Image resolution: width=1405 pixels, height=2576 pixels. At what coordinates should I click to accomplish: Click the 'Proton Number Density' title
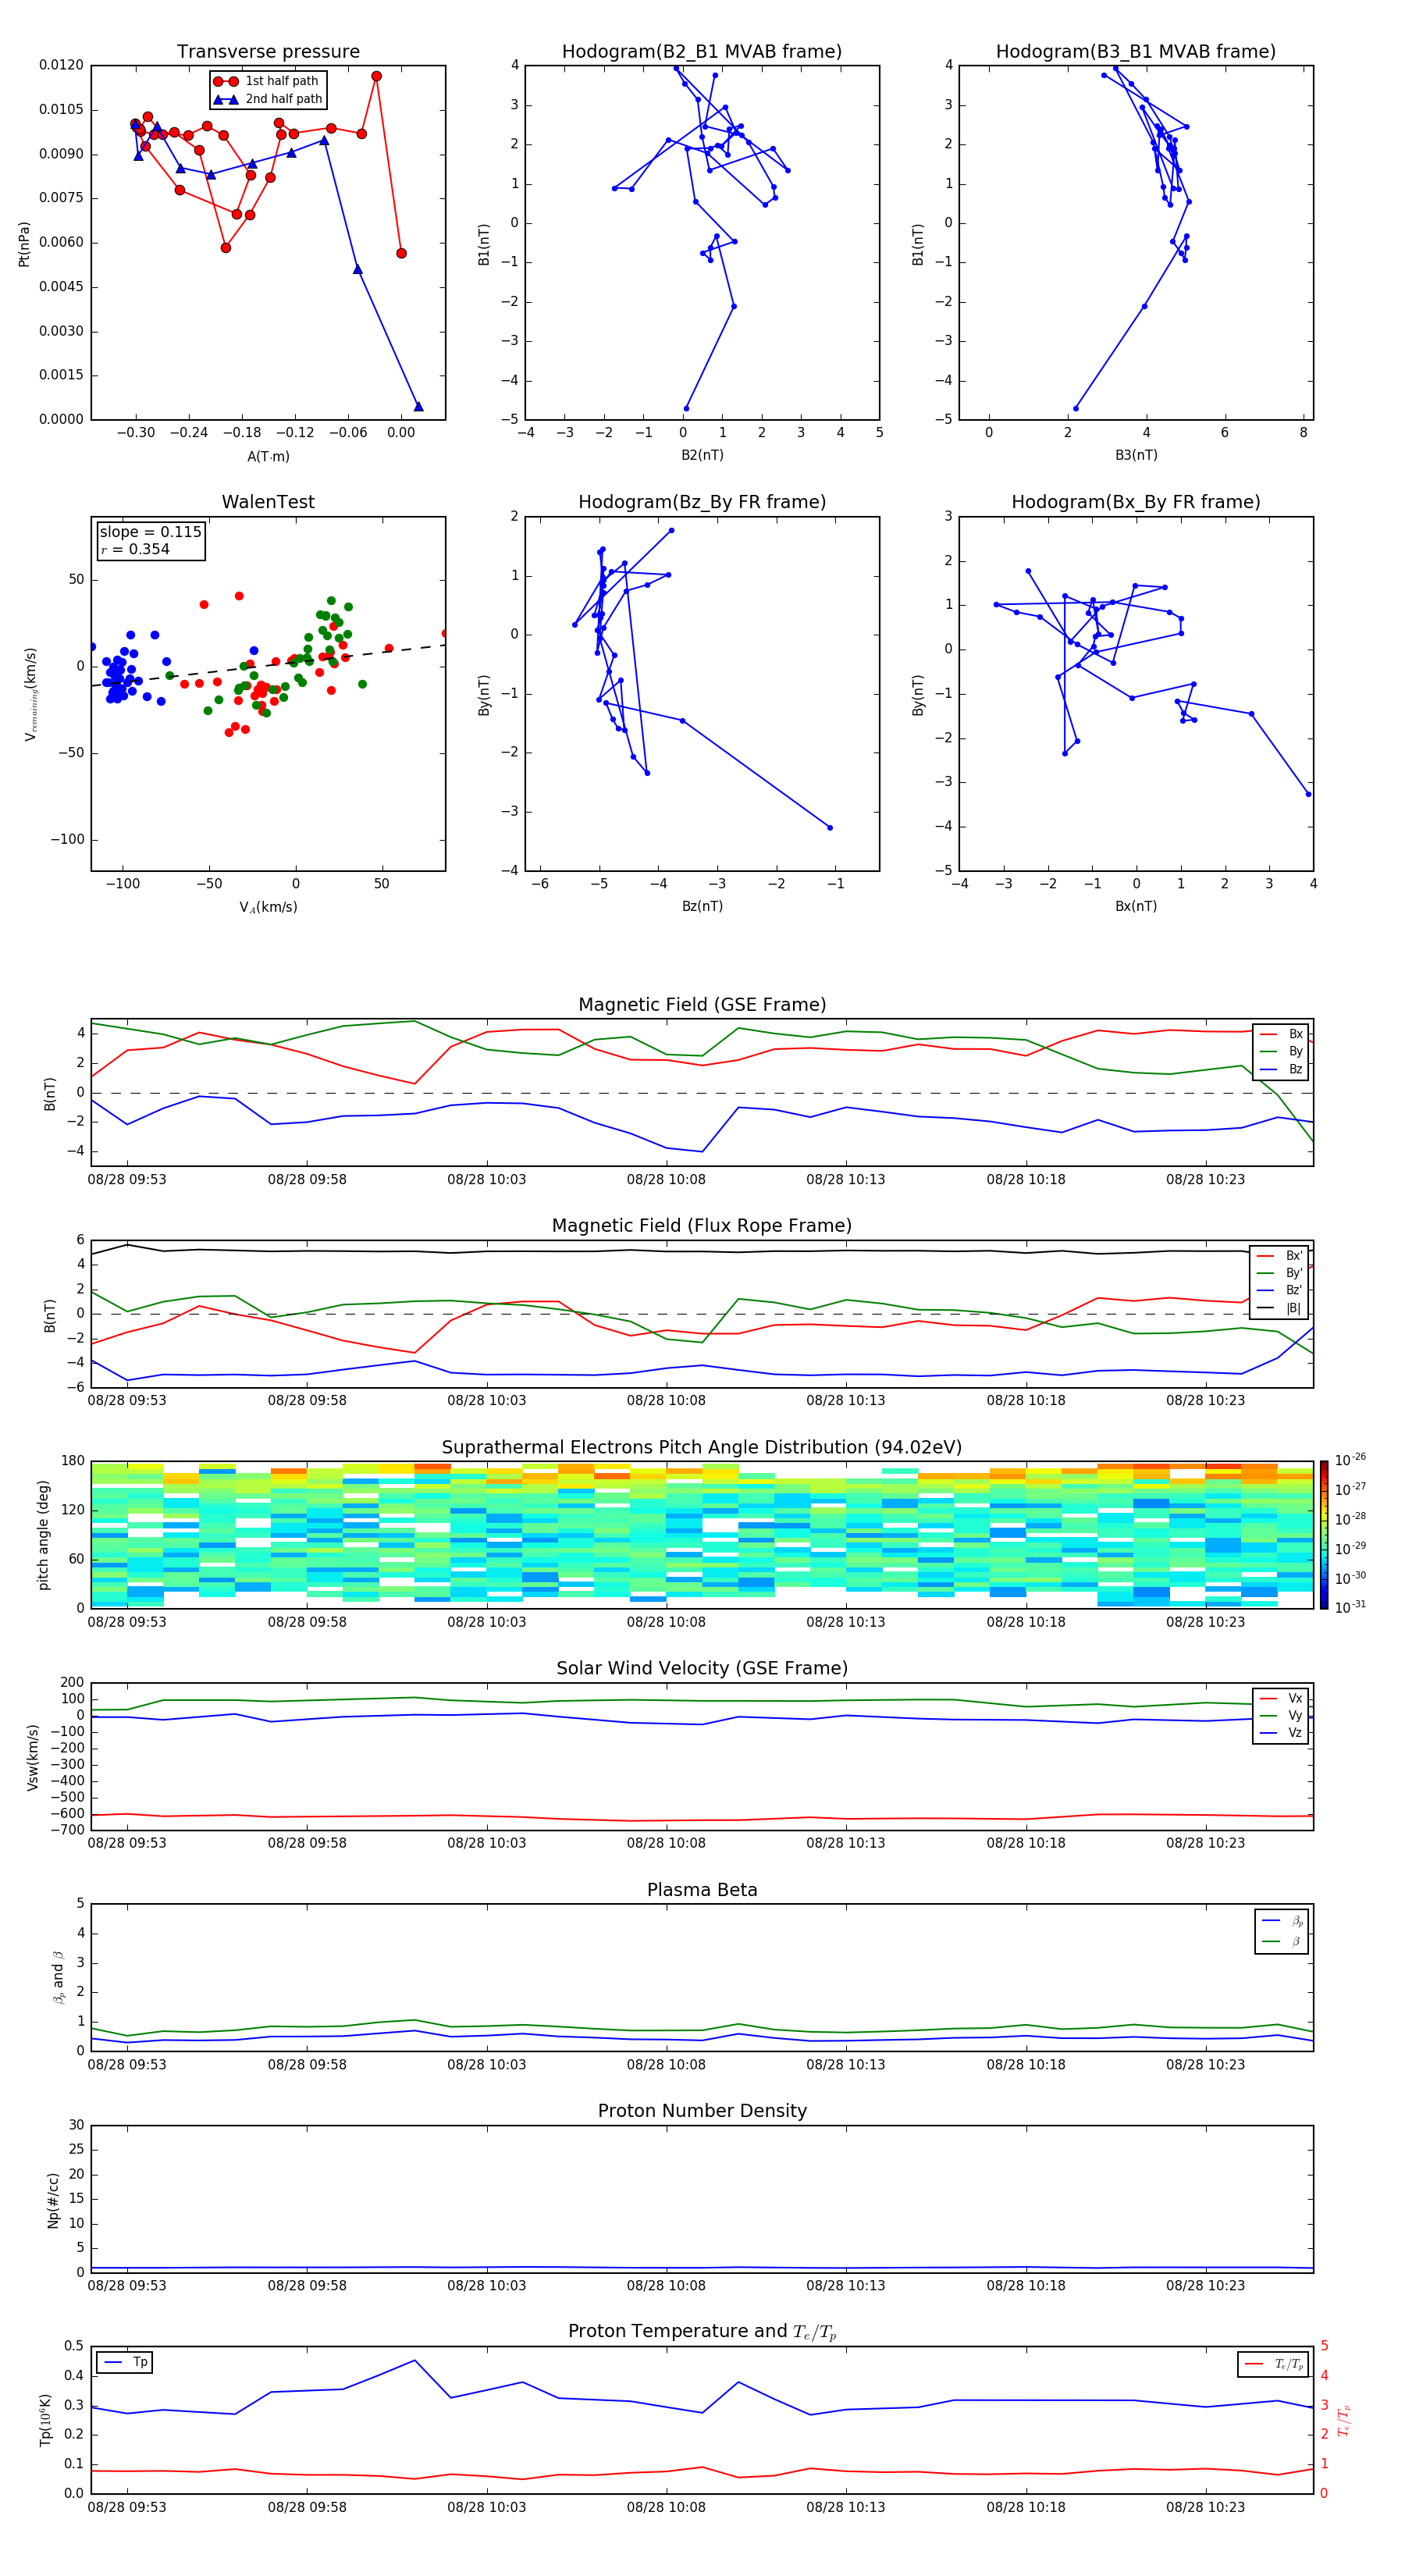tap(702, 2111)
